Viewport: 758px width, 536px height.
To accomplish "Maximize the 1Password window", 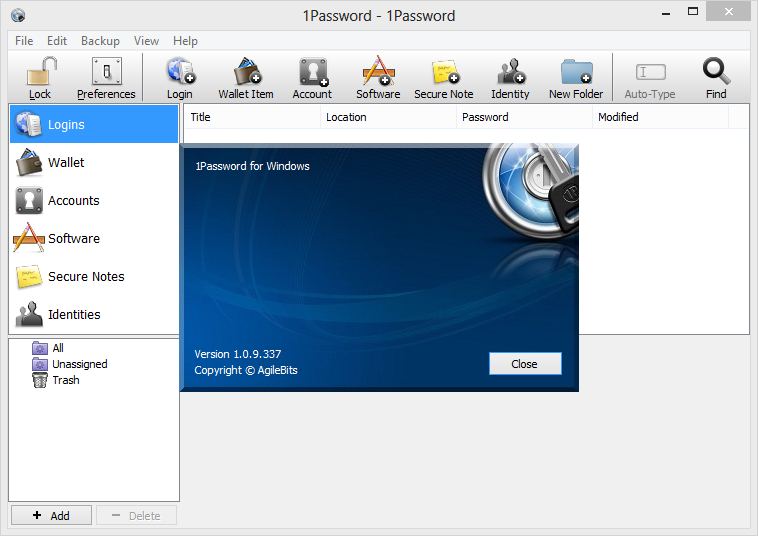I will [x=693, y=12].
